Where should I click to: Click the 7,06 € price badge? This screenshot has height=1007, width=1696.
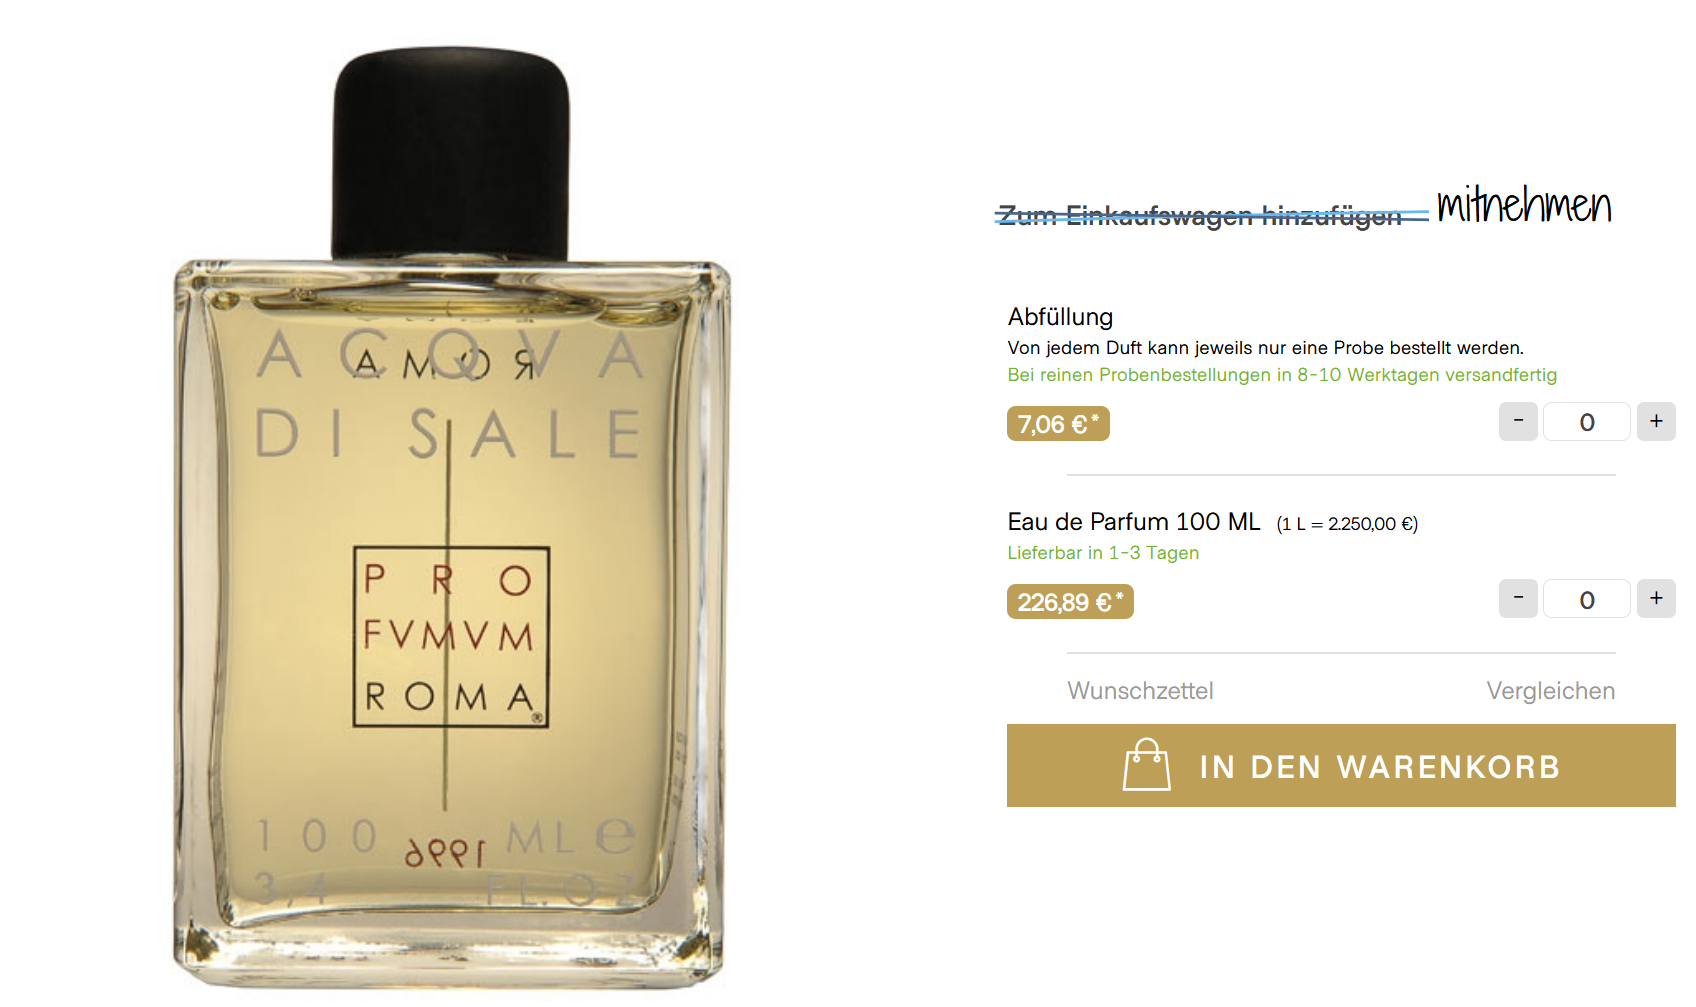tap(1058, 424)
